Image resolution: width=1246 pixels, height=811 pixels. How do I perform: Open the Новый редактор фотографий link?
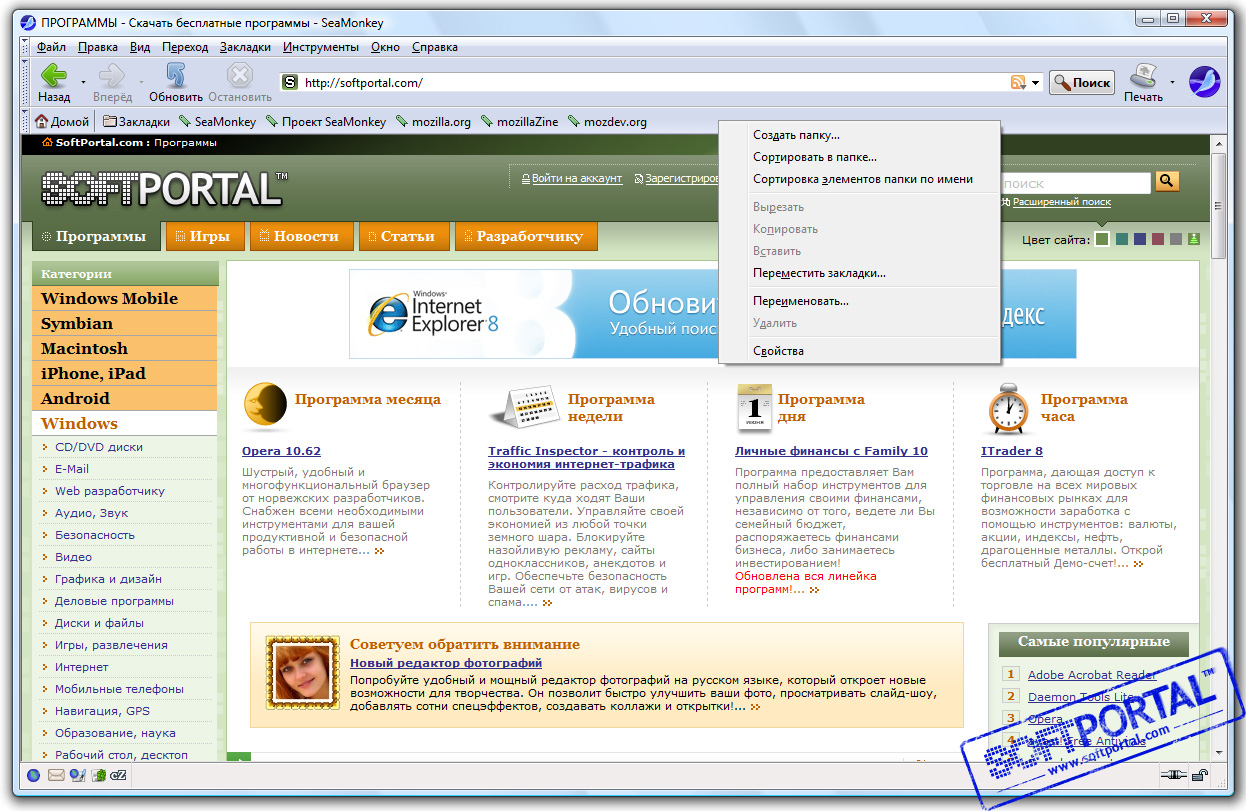click(x=446, y=663)
